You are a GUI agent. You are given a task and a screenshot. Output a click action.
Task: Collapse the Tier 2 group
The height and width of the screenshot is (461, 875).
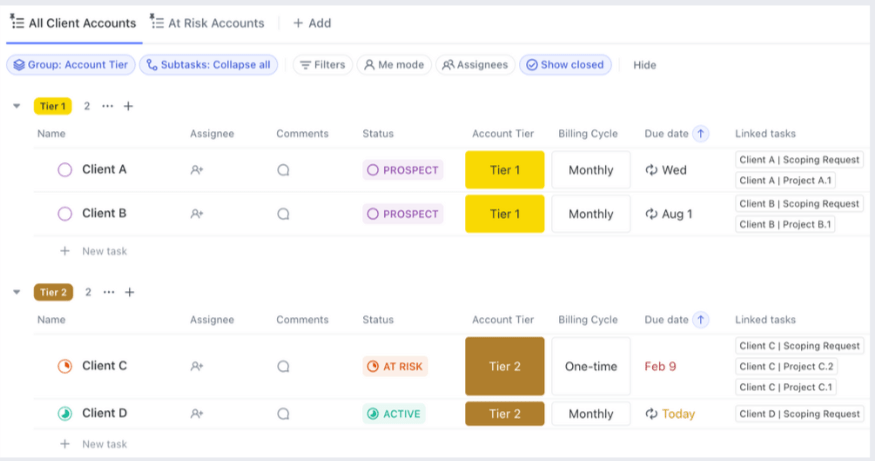coord(17,292)
